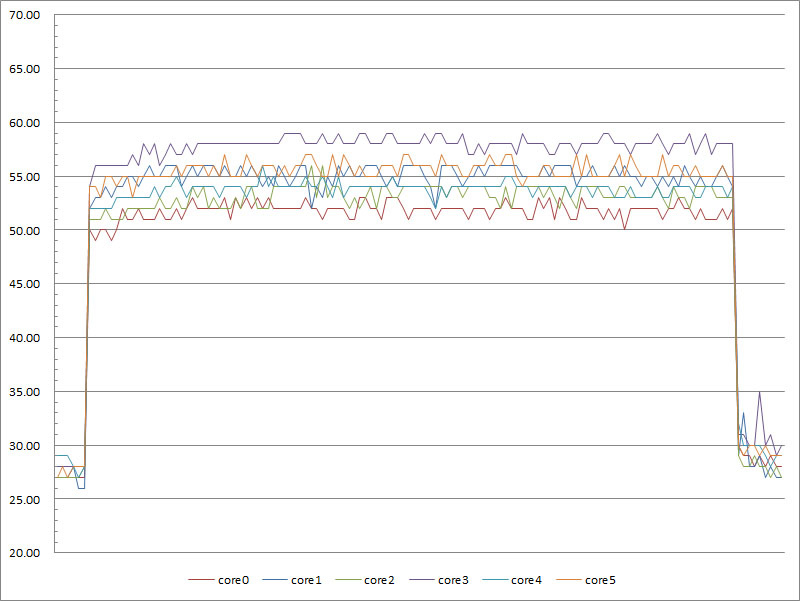Select the core0 legend entry
800x601 pixels.
click(x=218, y=580)
